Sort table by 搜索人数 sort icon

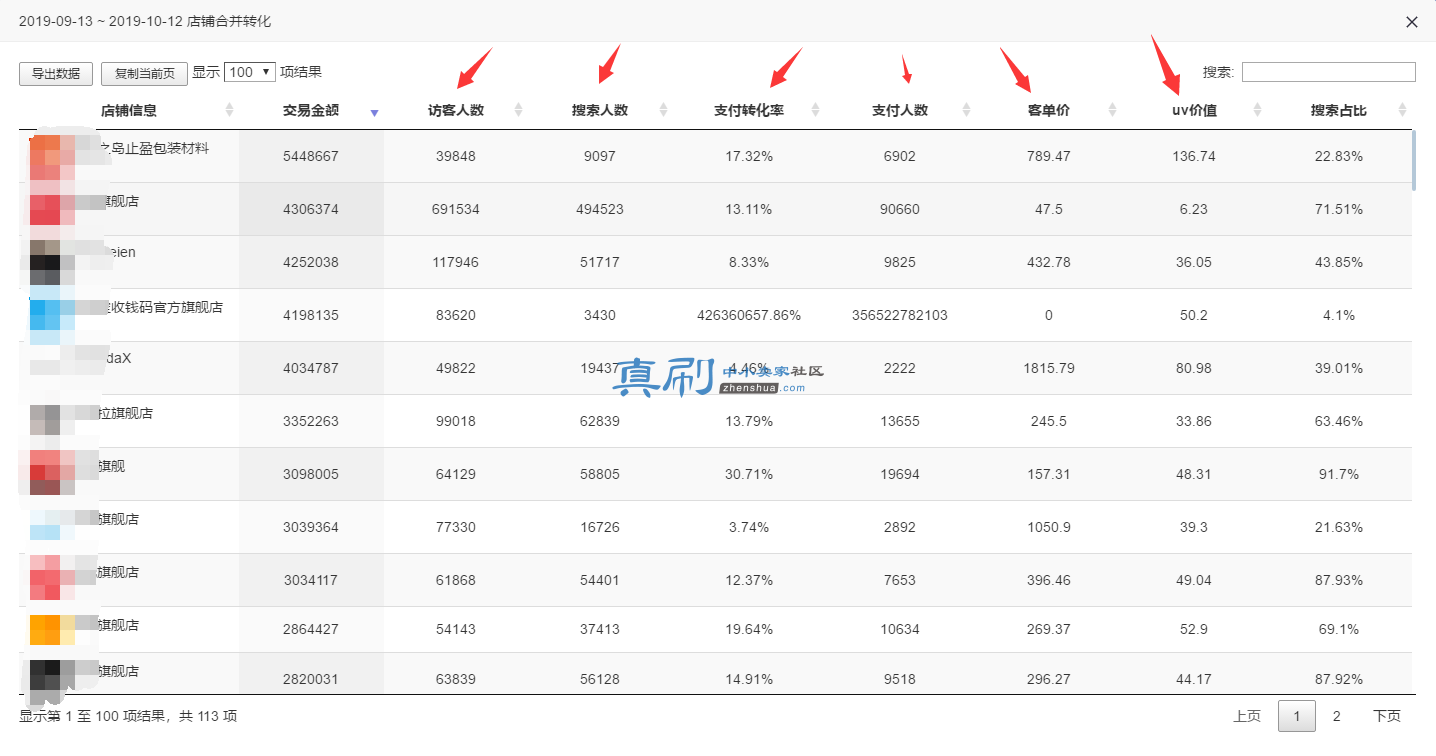(662, 110)
